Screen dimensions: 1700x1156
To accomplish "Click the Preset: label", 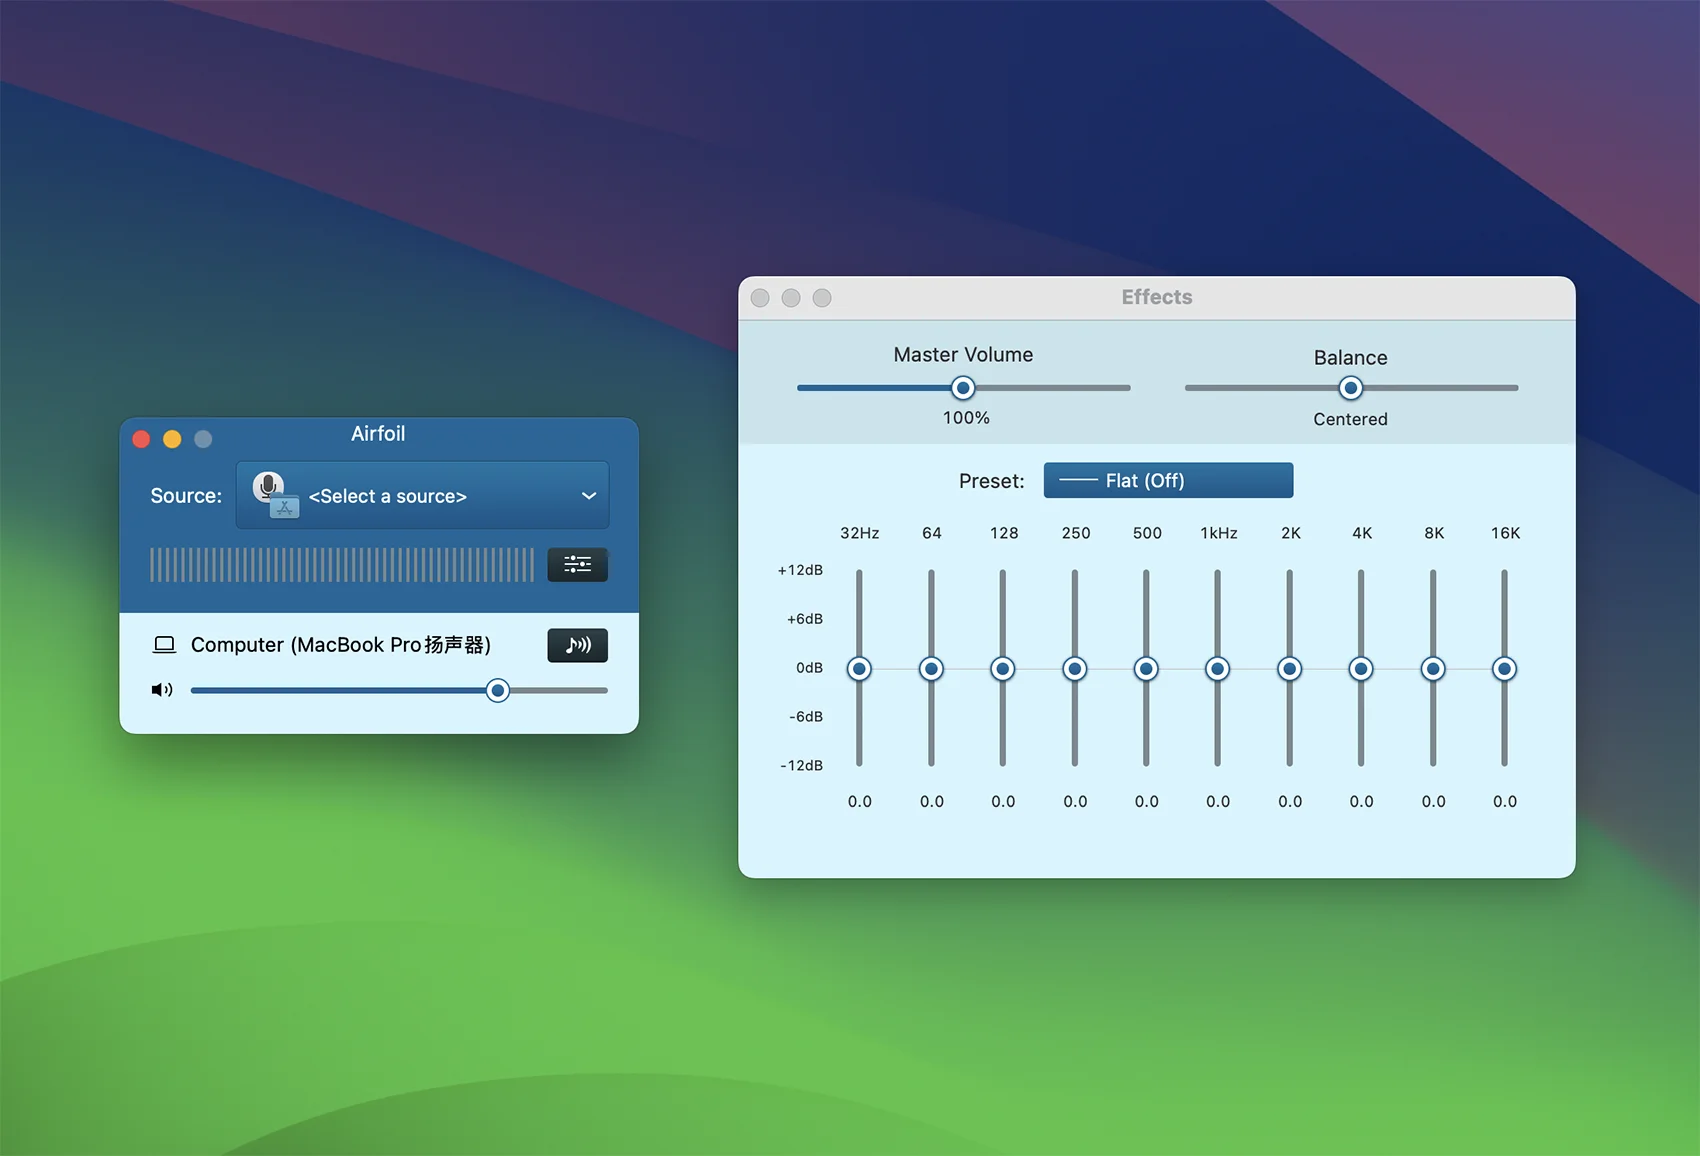I will pyautogui.click(x=992, y=481).
